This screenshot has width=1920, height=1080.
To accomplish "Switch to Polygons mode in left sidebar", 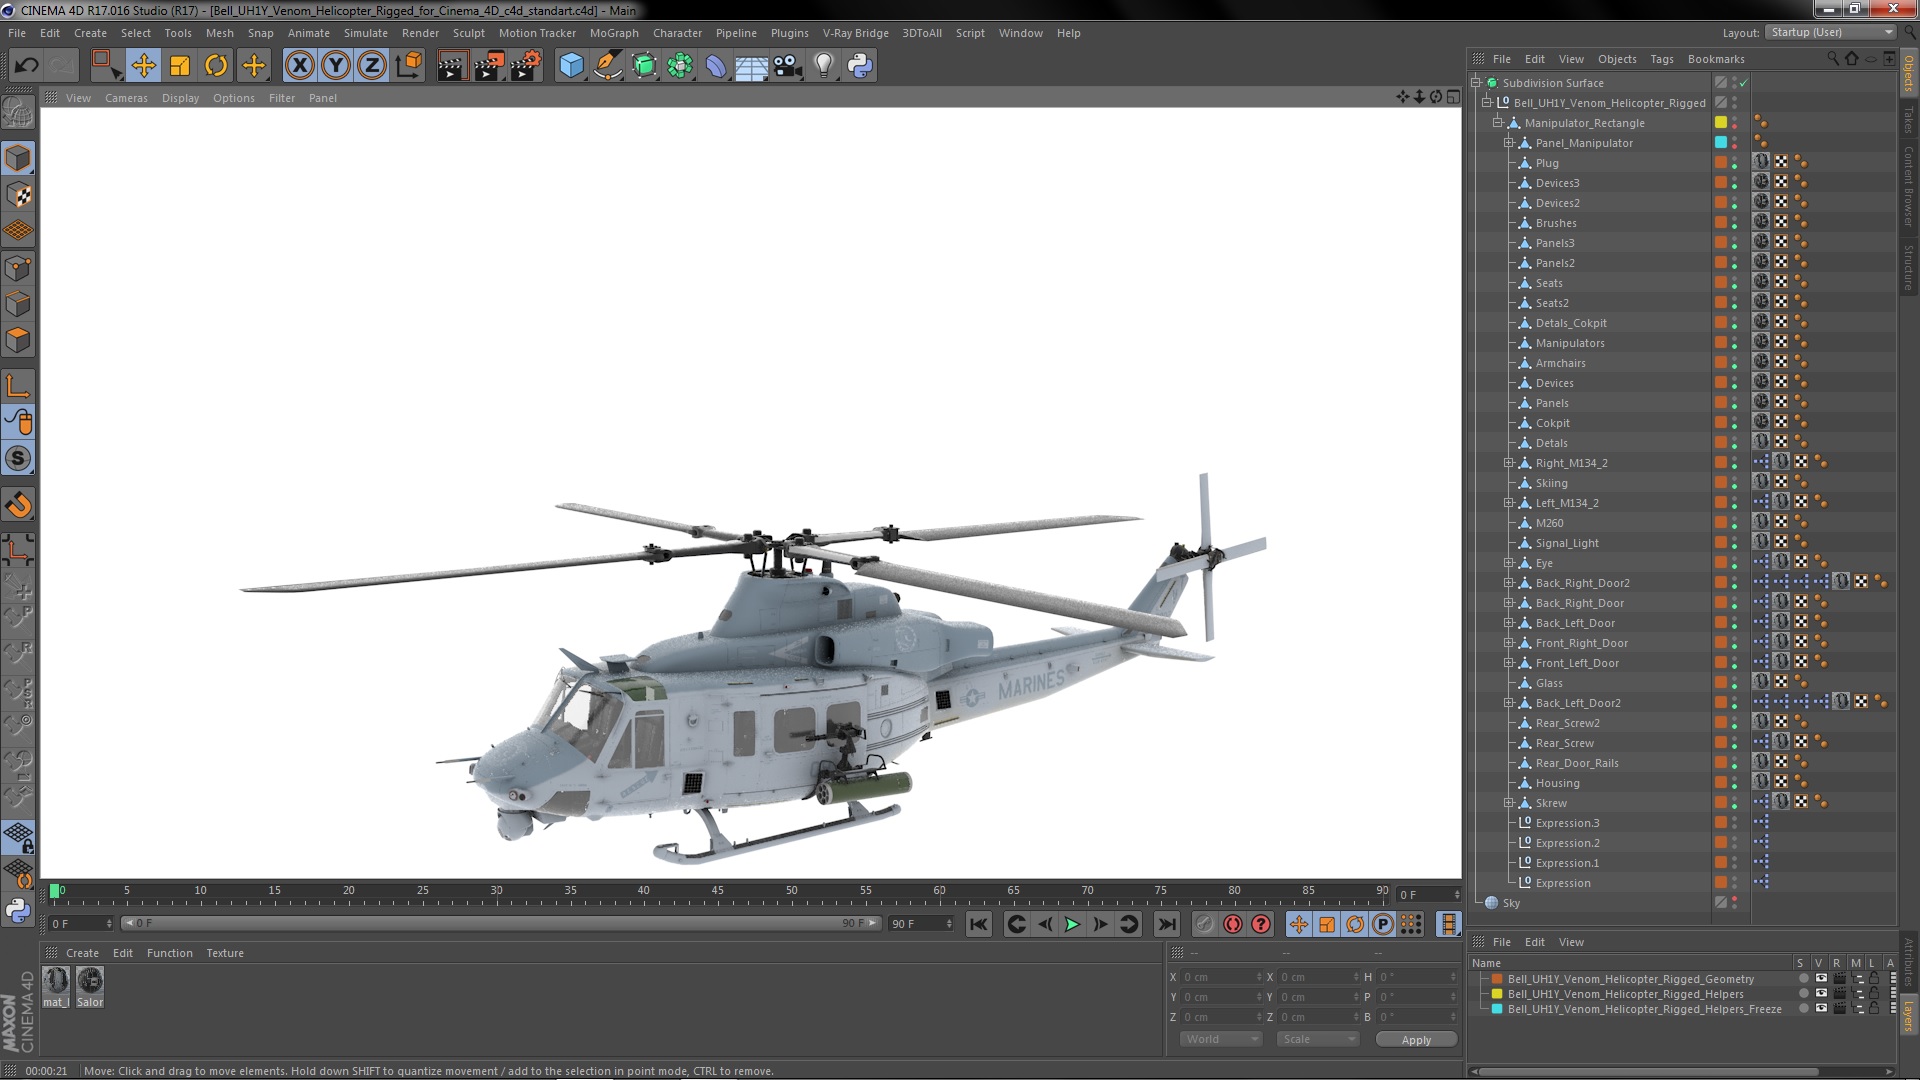I will 18,341.
